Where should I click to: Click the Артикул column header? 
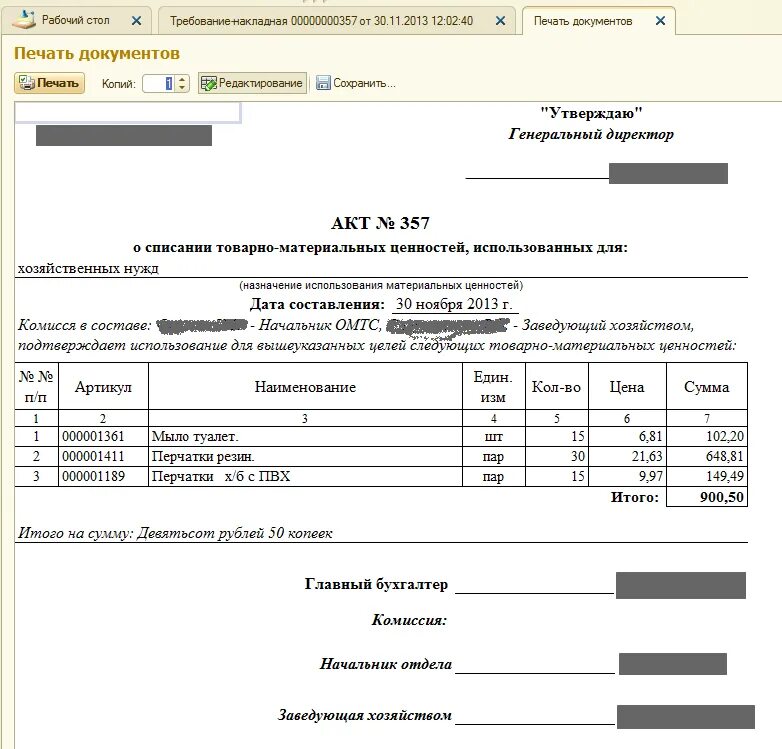(x=103, y=386)
